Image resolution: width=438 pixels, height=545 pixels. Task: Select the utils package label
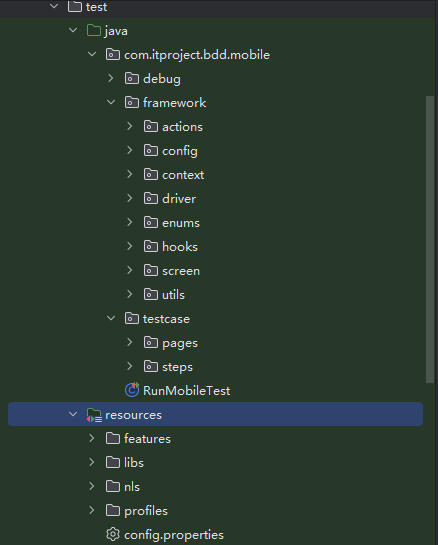pyautogui.click(x=173, y=295)
